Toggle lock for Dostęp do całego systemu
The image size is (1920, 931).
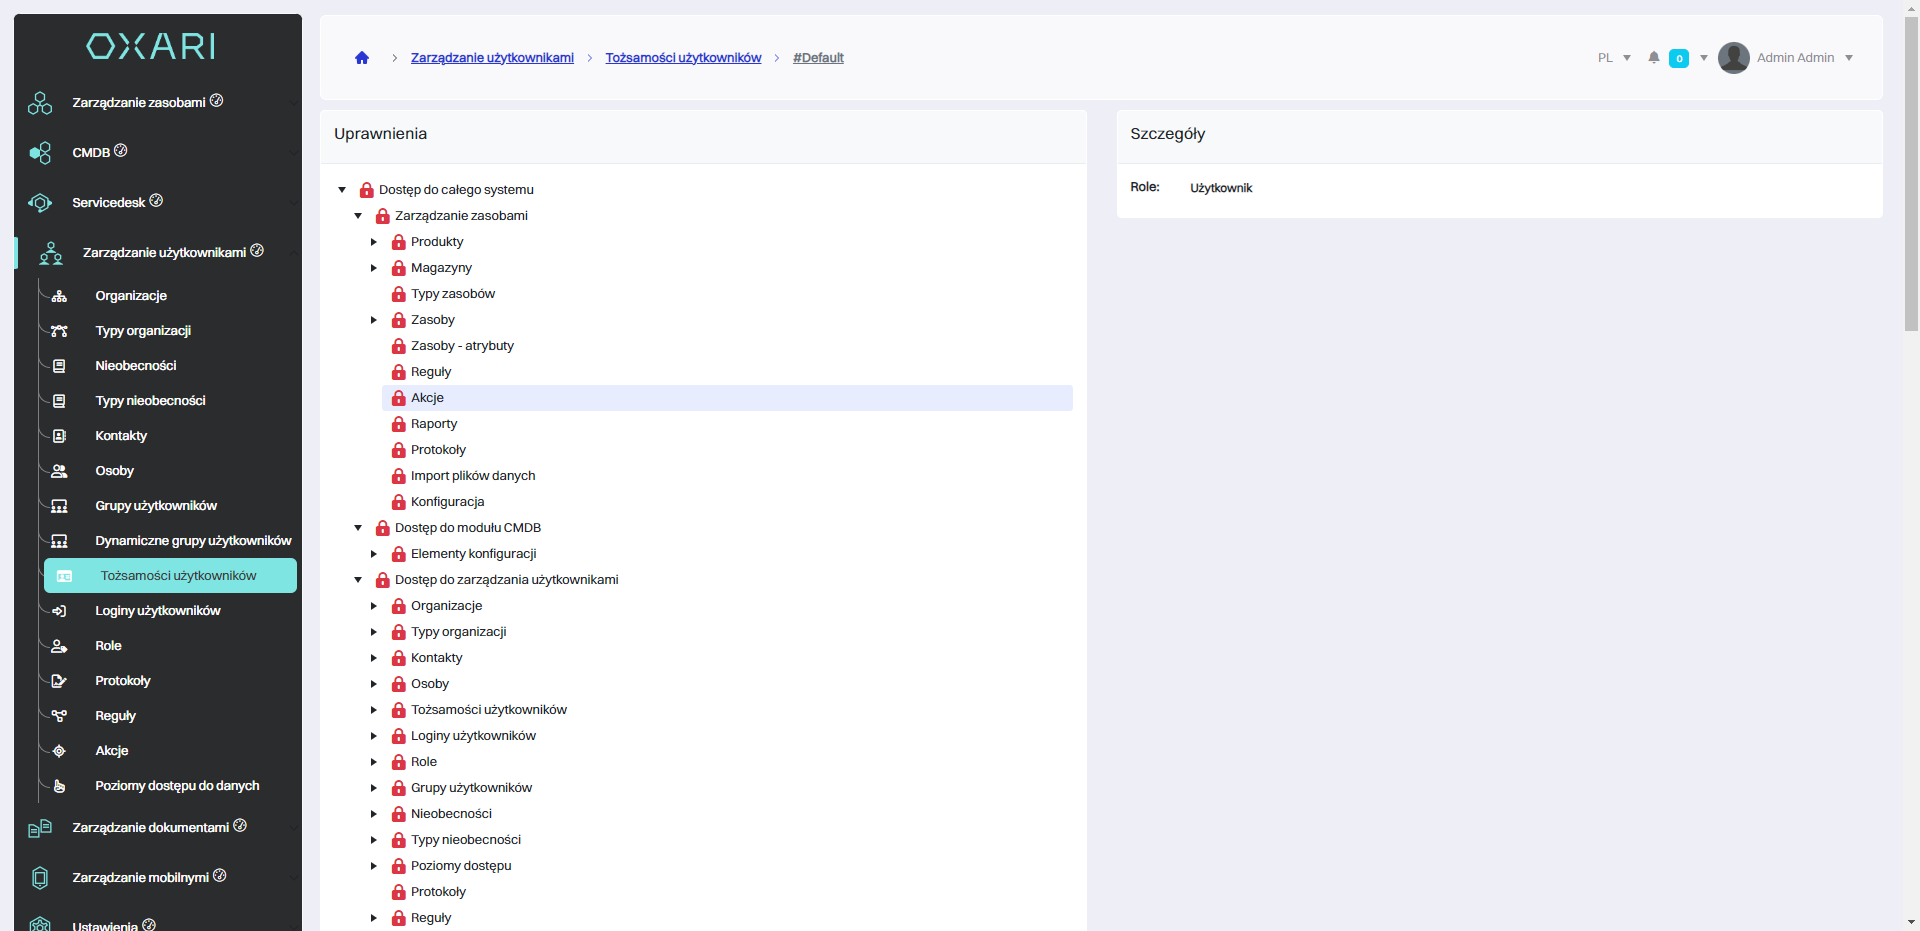[x=367, y=190]
